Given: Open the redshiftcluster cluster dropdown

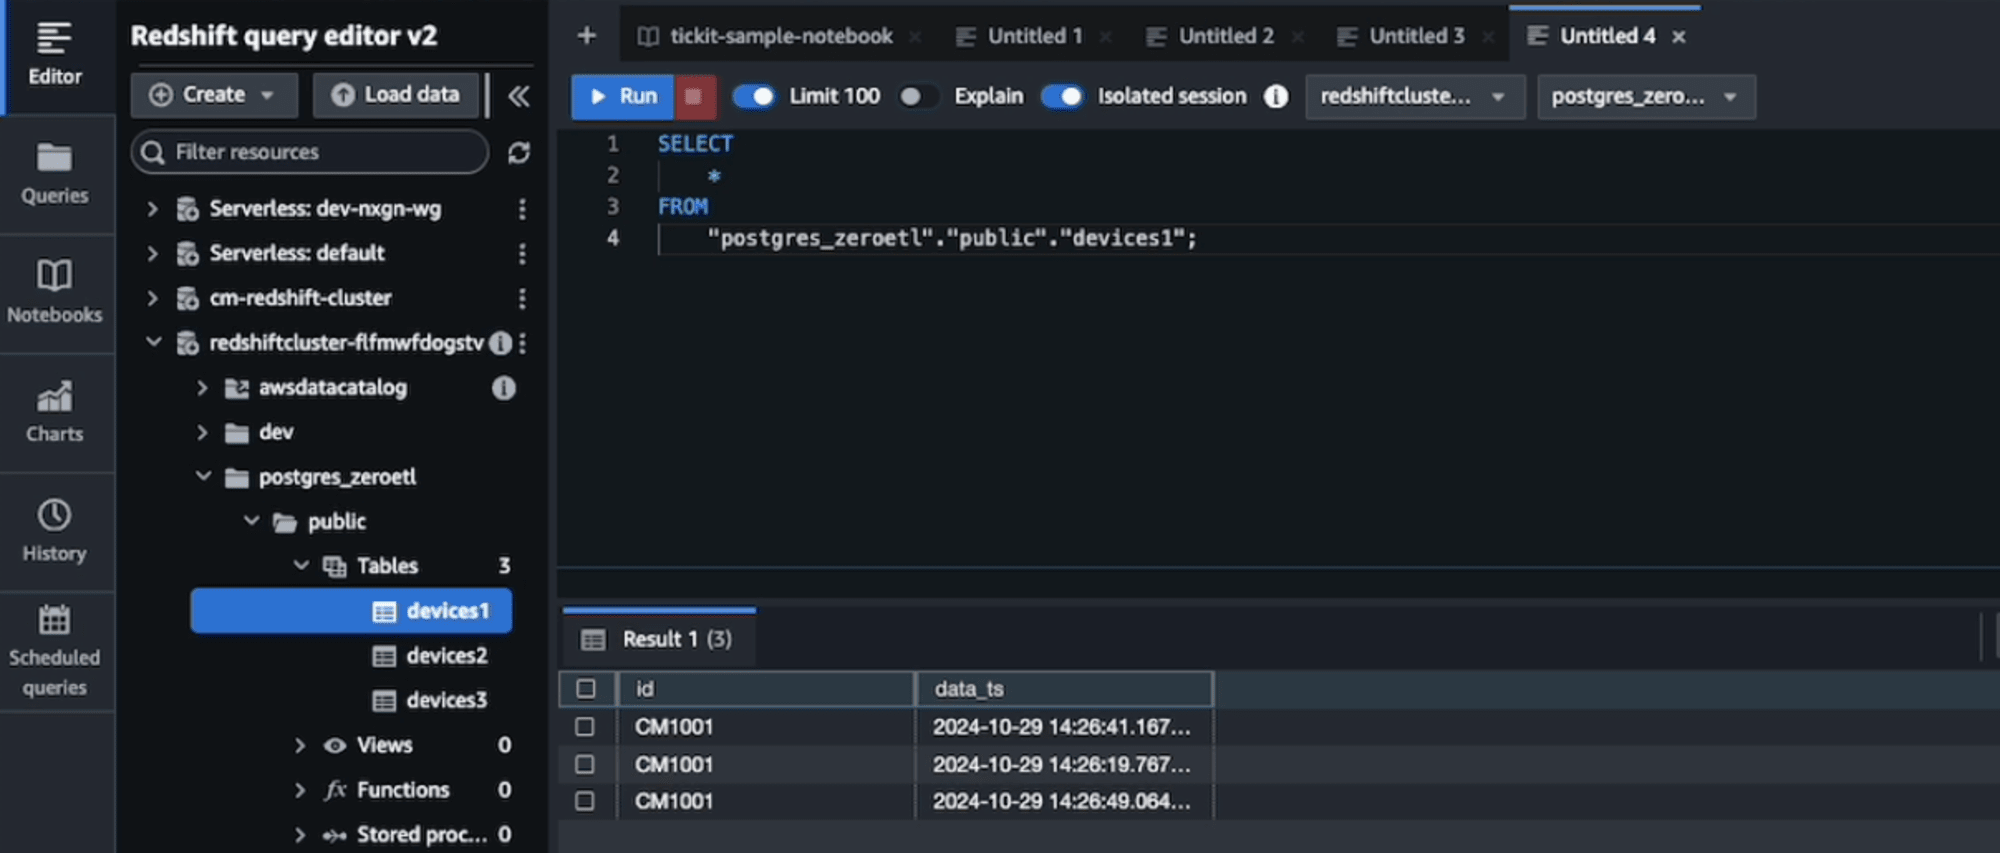Looking at the screenshot, I should coord(1415,97).
